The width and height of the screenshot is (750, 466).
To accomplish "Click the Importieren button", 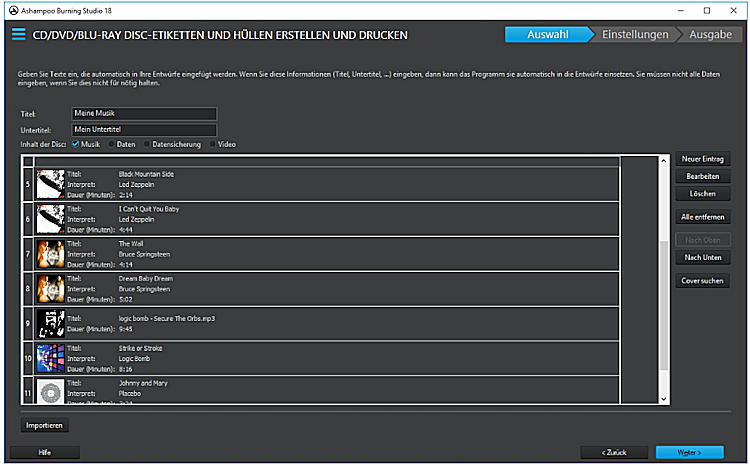I will click(45, 425).
